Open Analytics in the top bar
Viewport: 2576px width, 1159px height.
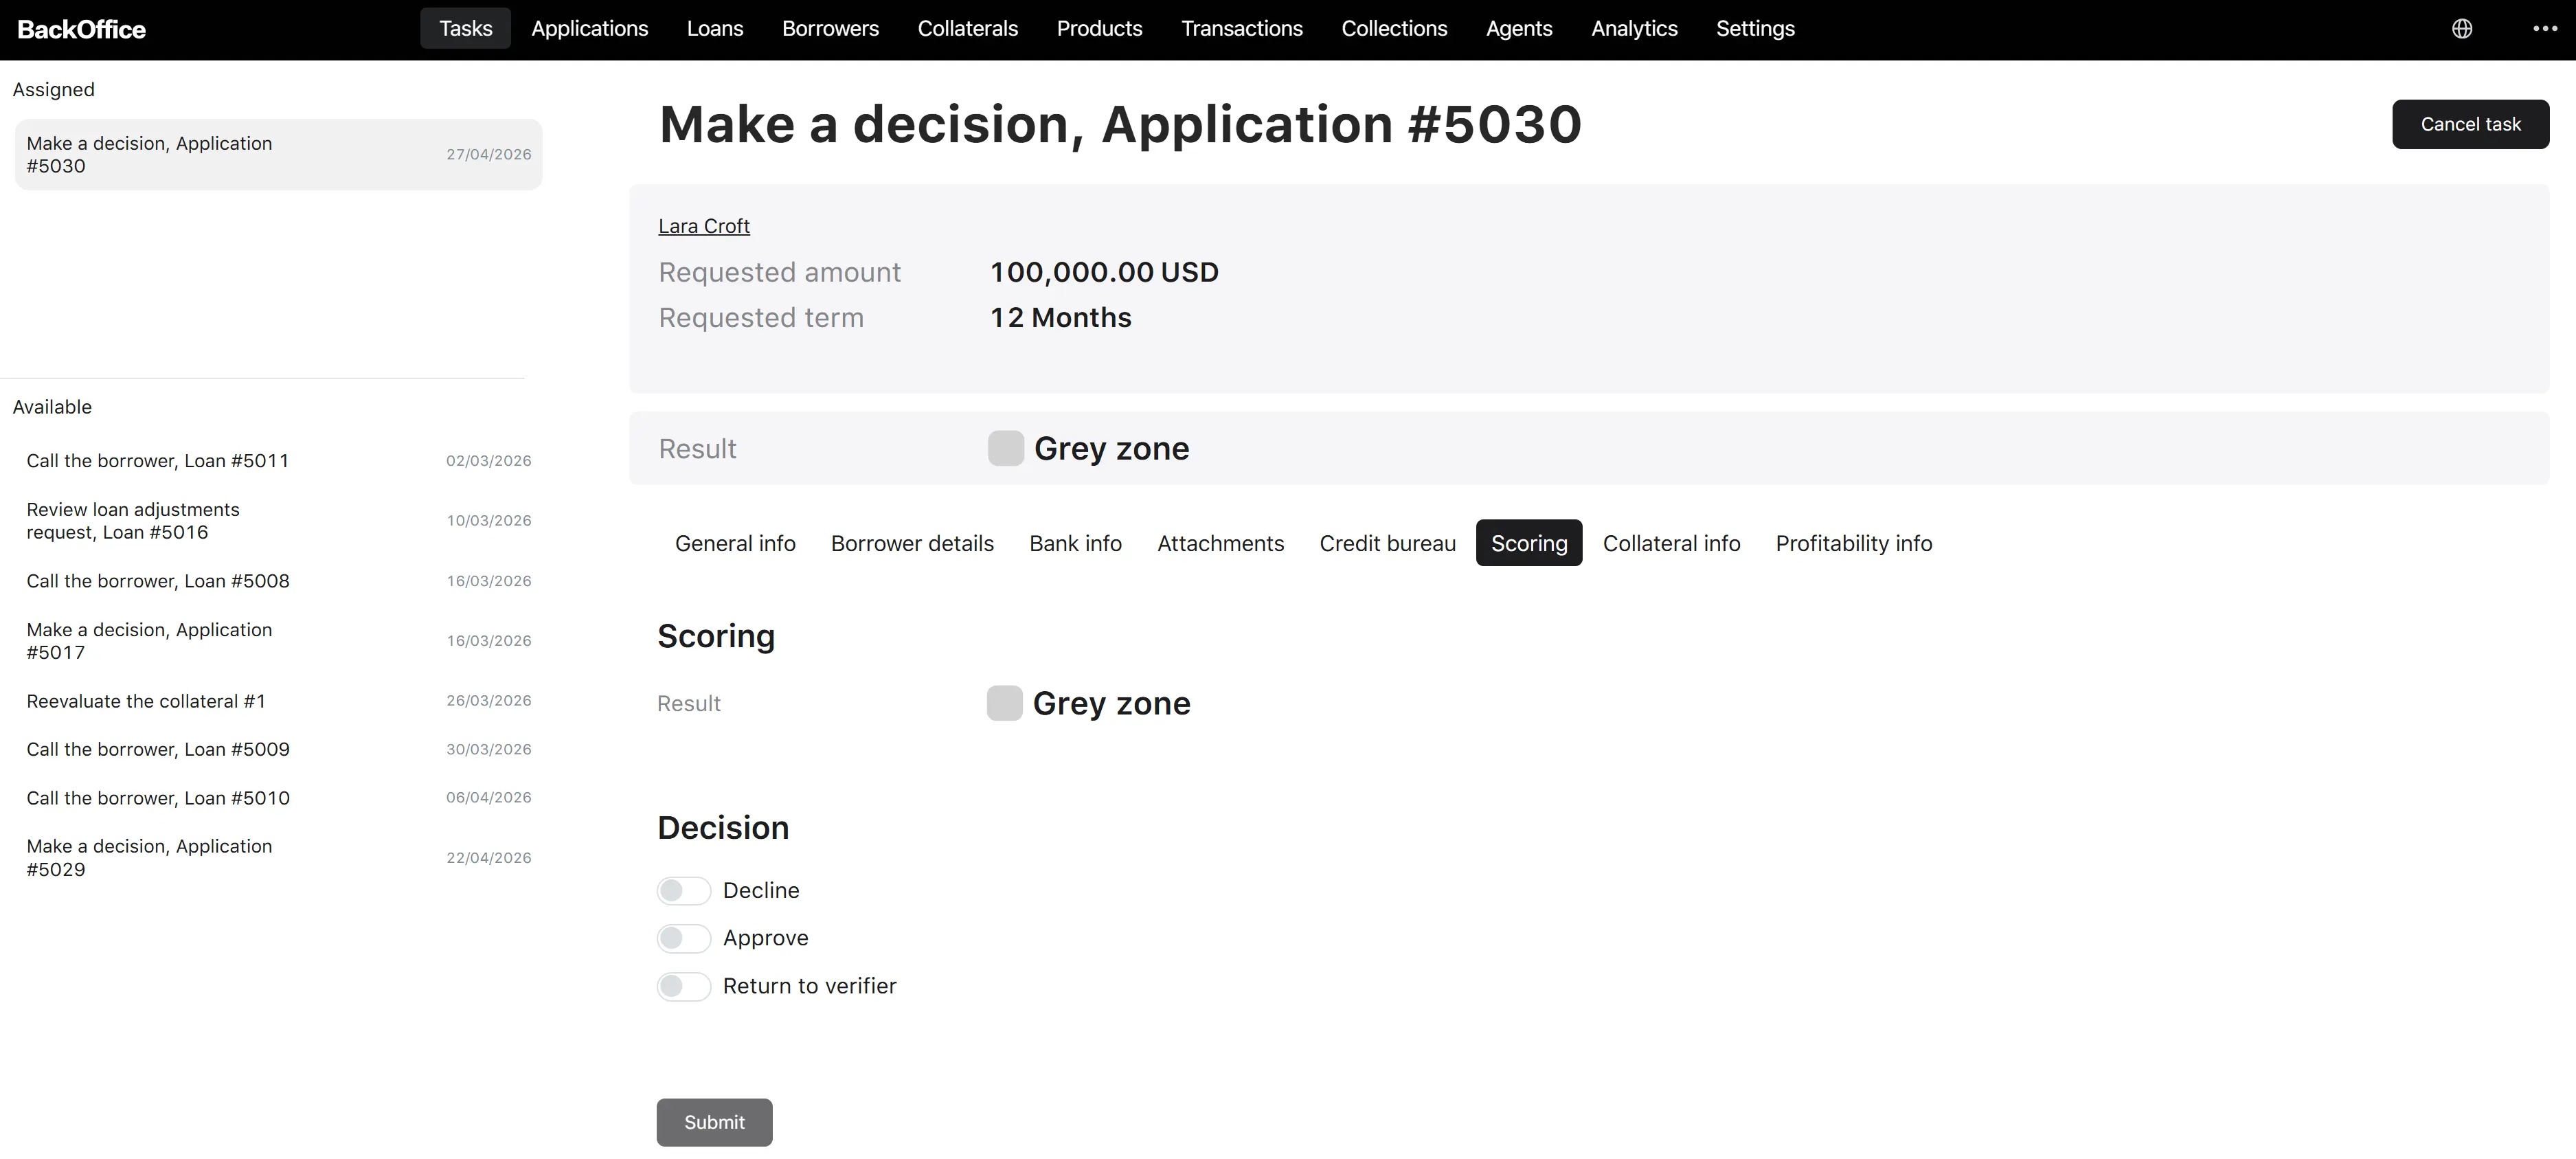click(x=1634, y=28)
